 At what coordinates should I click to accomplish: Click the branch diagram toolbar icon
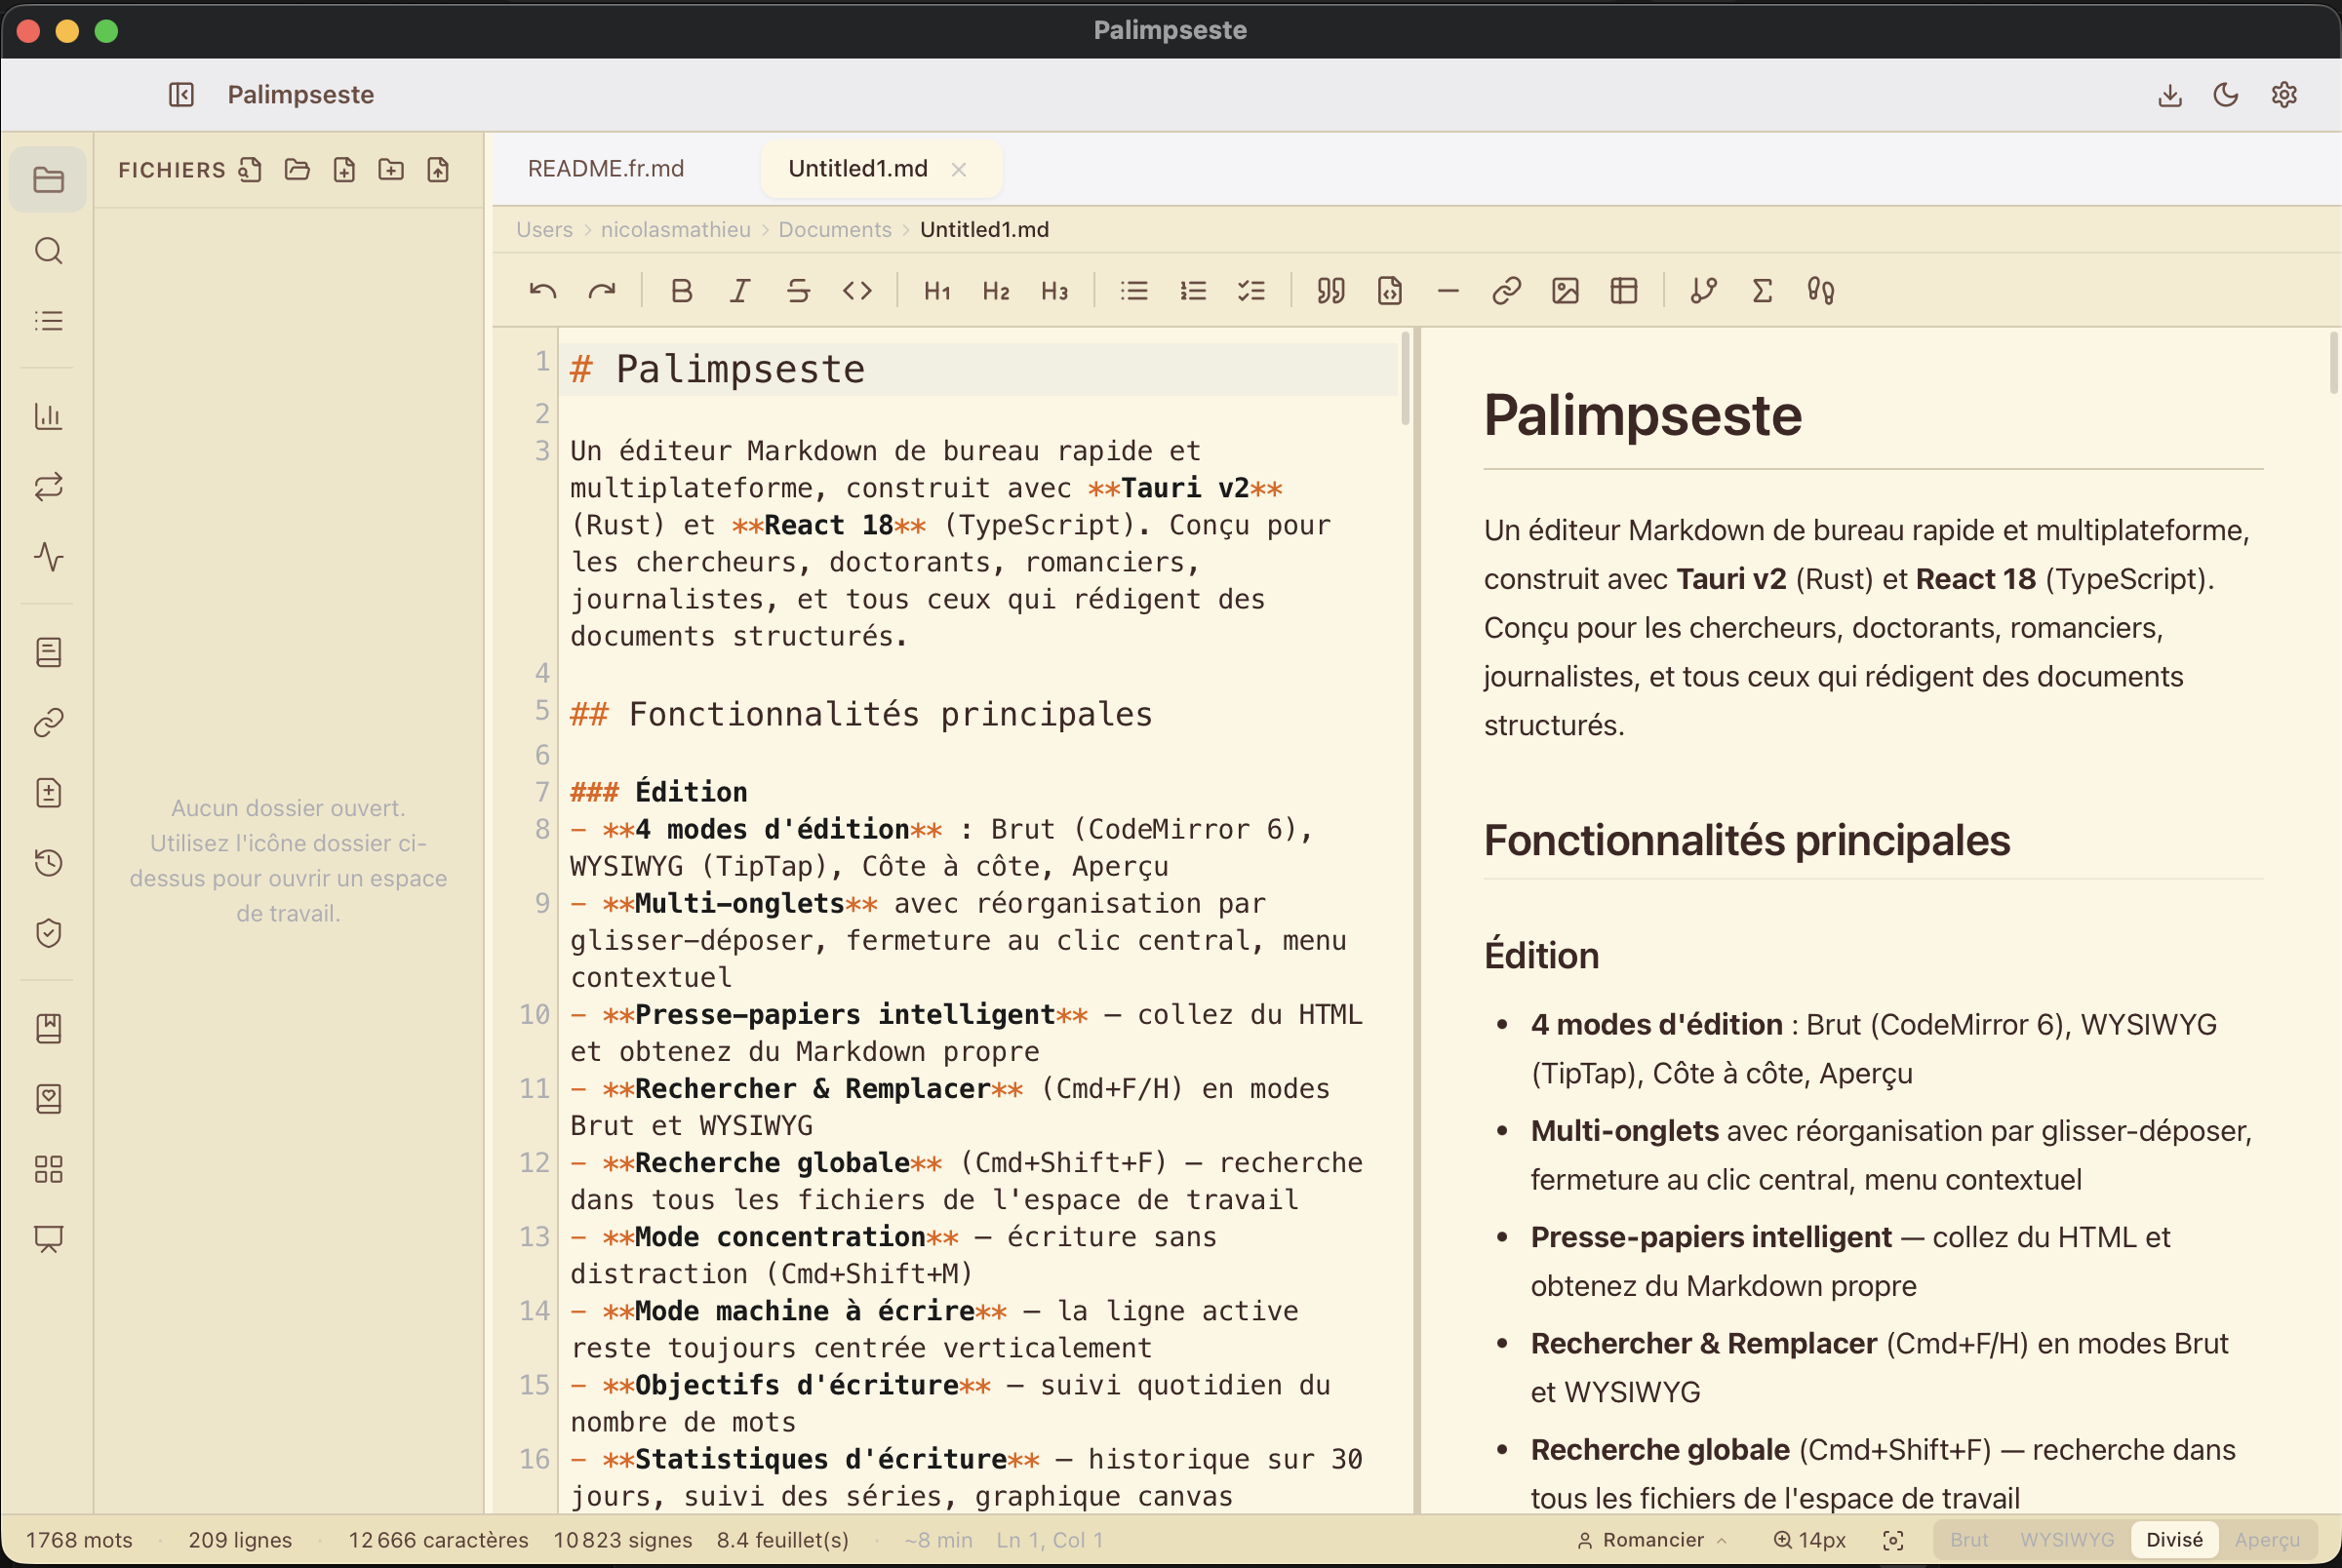click(1704, 291)
